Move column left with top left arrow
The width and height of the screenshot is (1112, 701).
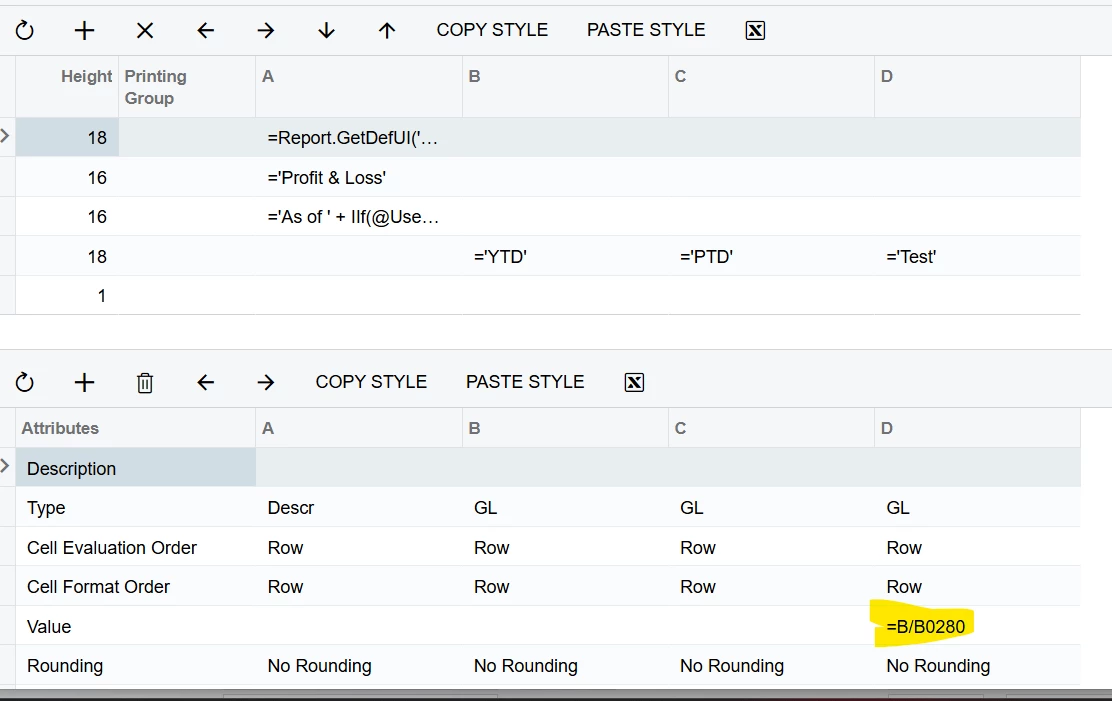(x=206, y=31)
